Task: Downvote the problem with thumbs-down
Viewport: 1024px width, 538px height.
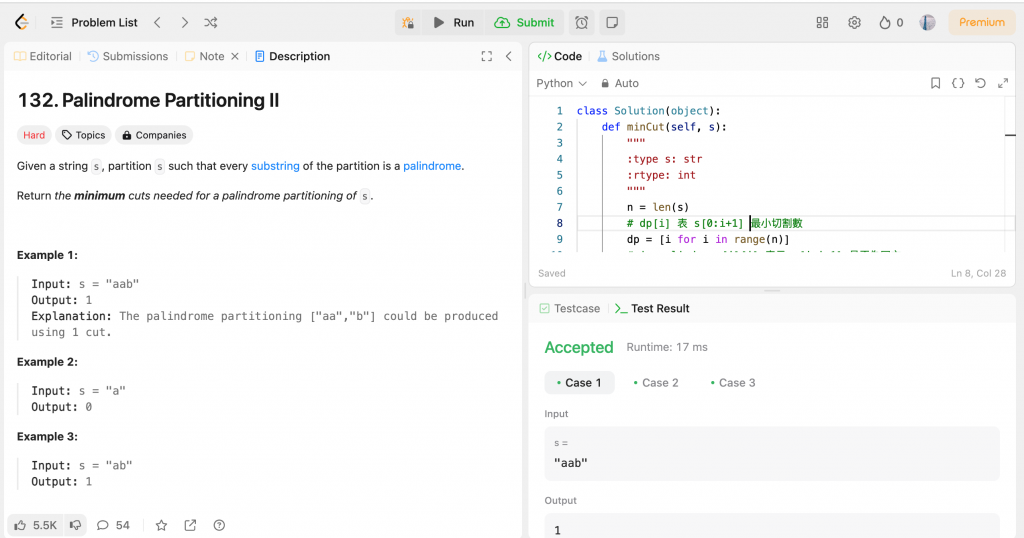Action: 76,525
